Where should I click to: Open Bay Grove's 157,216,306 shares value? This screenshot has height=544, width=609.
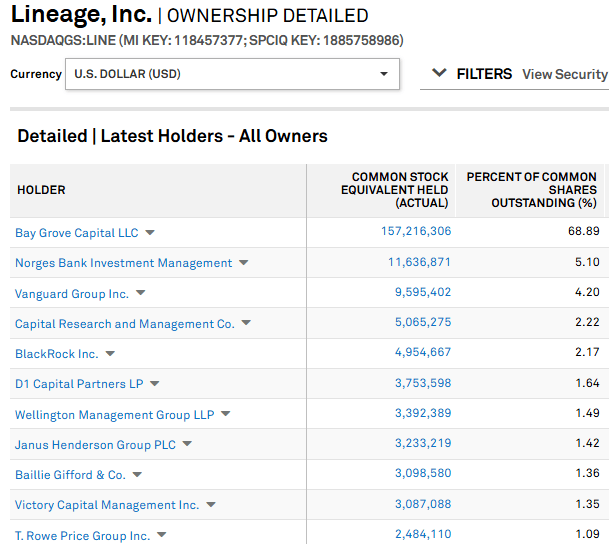(x=416, y=232)
